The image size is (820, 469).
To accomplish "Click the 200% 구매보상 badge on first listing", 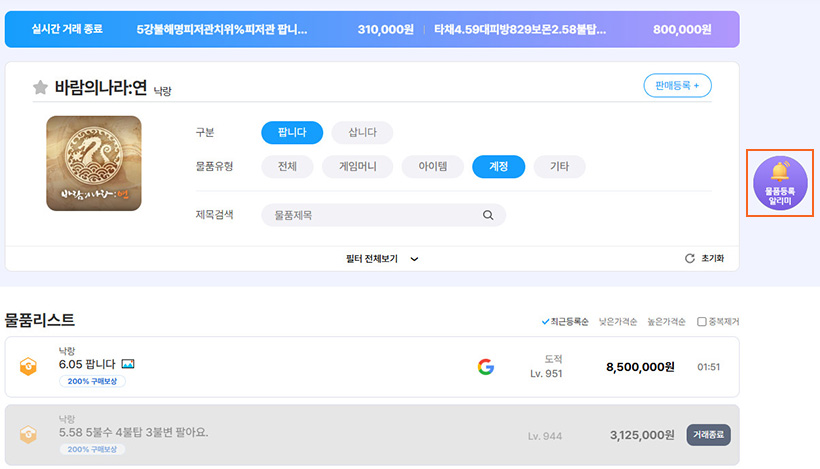I will (x=92, y=382).
